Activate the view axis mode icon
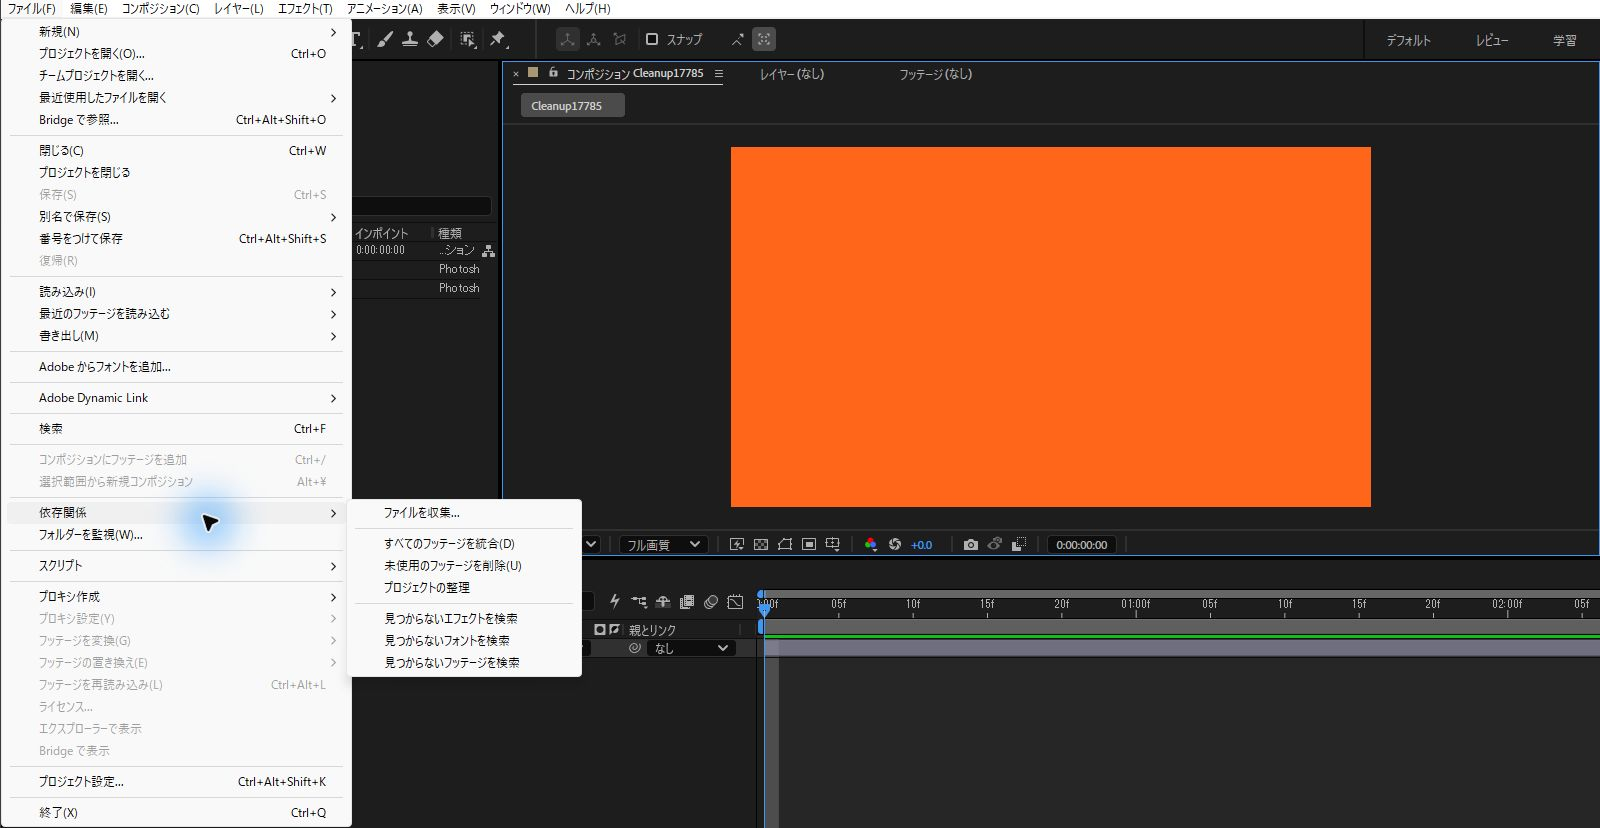 point(620,39)
